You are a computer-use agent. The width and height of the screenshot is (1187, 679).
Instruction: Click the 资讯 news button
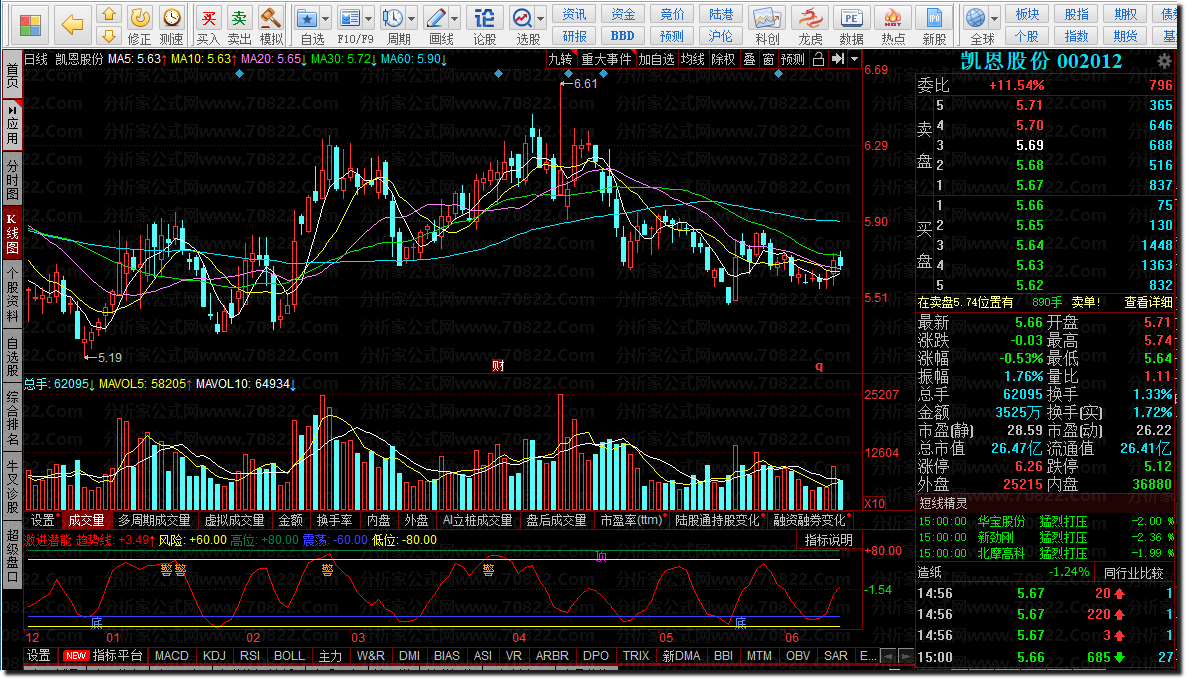[575, 14]
